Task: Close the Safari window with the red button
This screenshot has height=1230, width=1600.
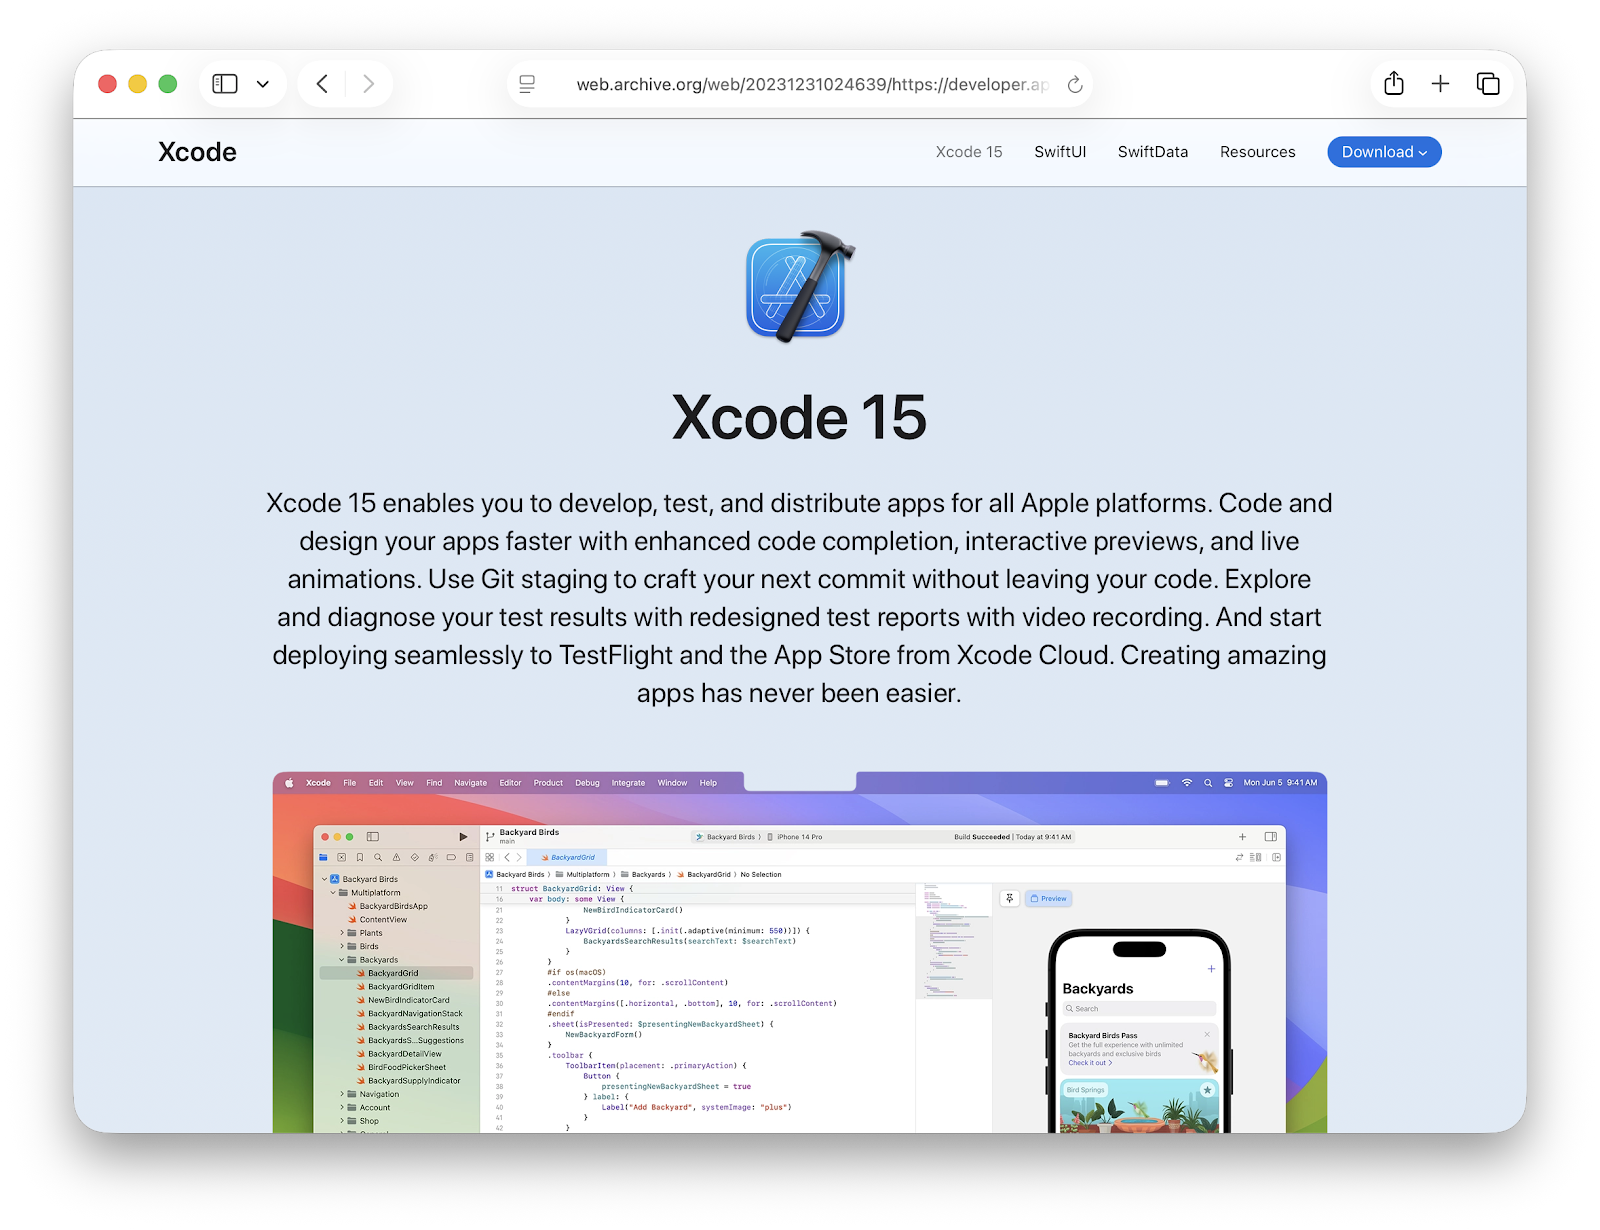Action: [108, 84]
